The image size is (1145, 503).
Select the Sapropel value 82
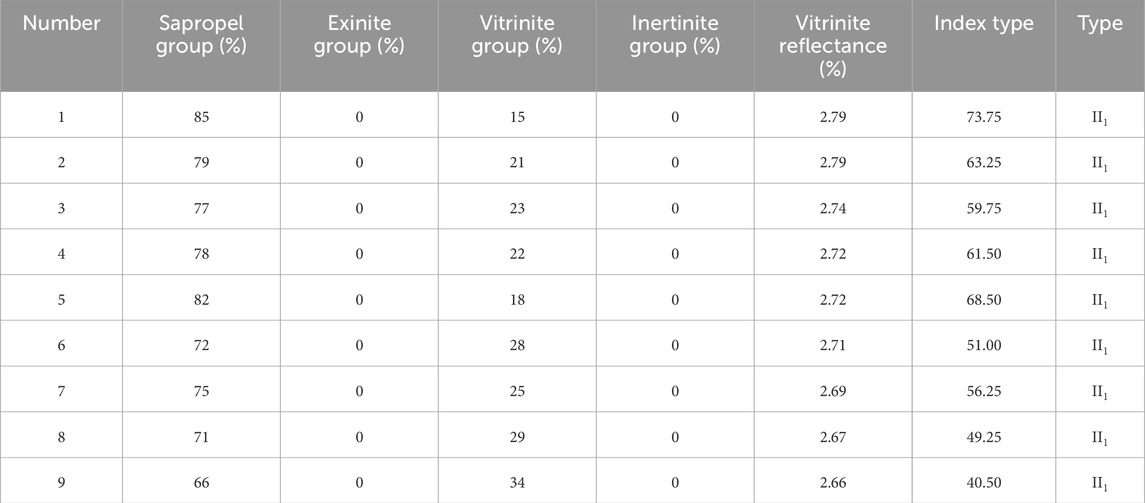[x=201, y=299]
